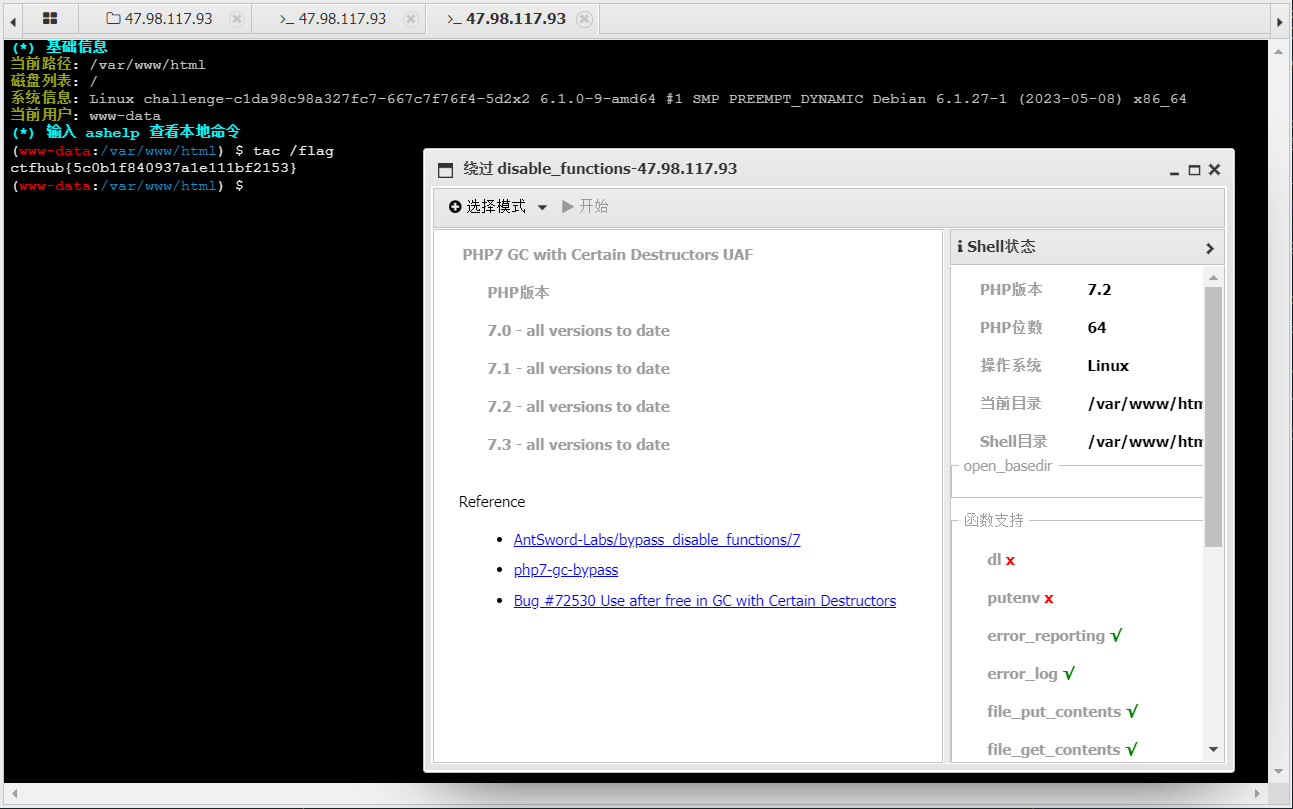
Task: Click the 开始 start button
Action: 585,206
